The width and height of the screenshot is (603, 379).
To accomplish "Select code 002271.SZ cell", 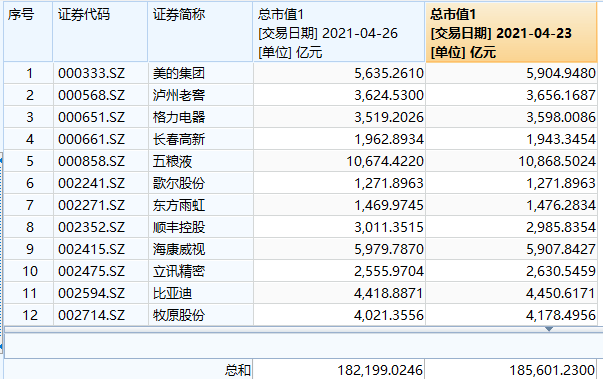I will tap(100, 205).
